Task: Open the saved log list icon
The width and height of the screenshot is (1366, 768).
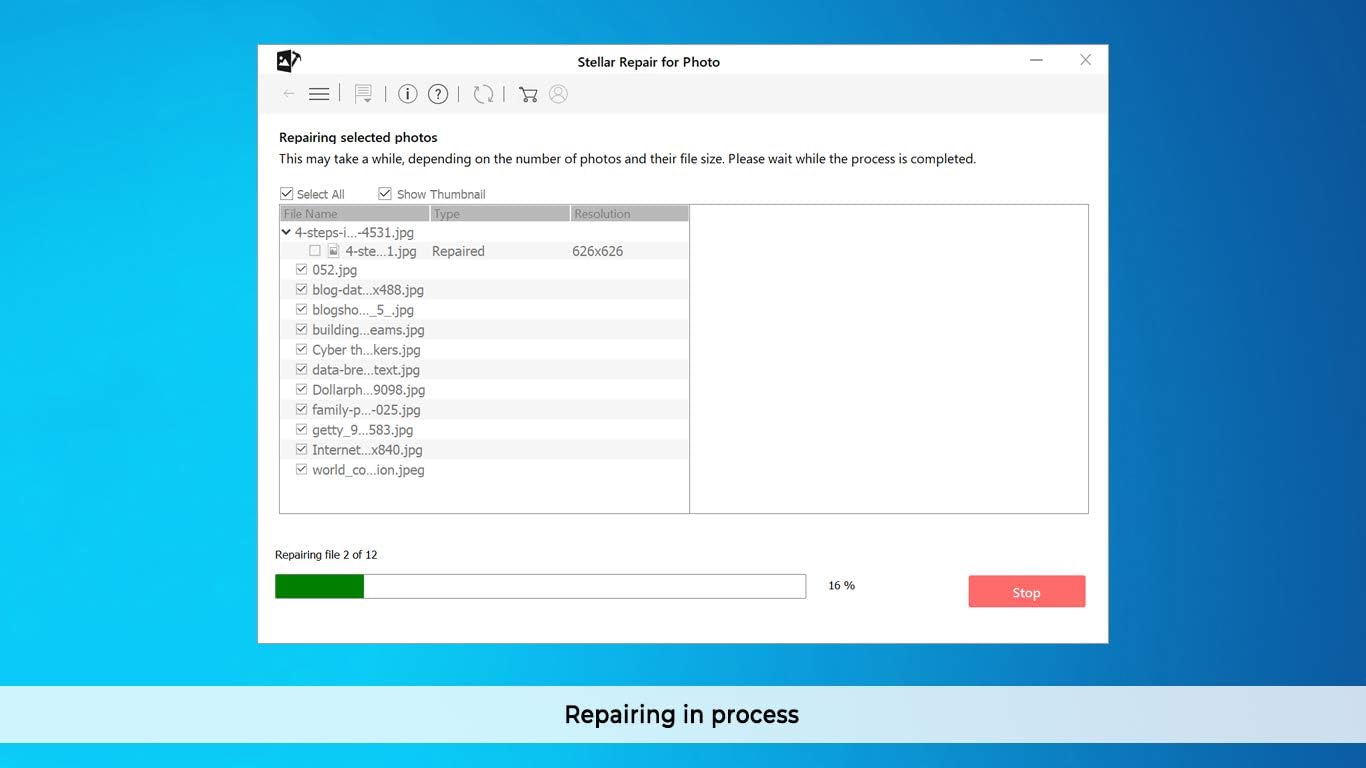Action: click(x=363, y=94)
